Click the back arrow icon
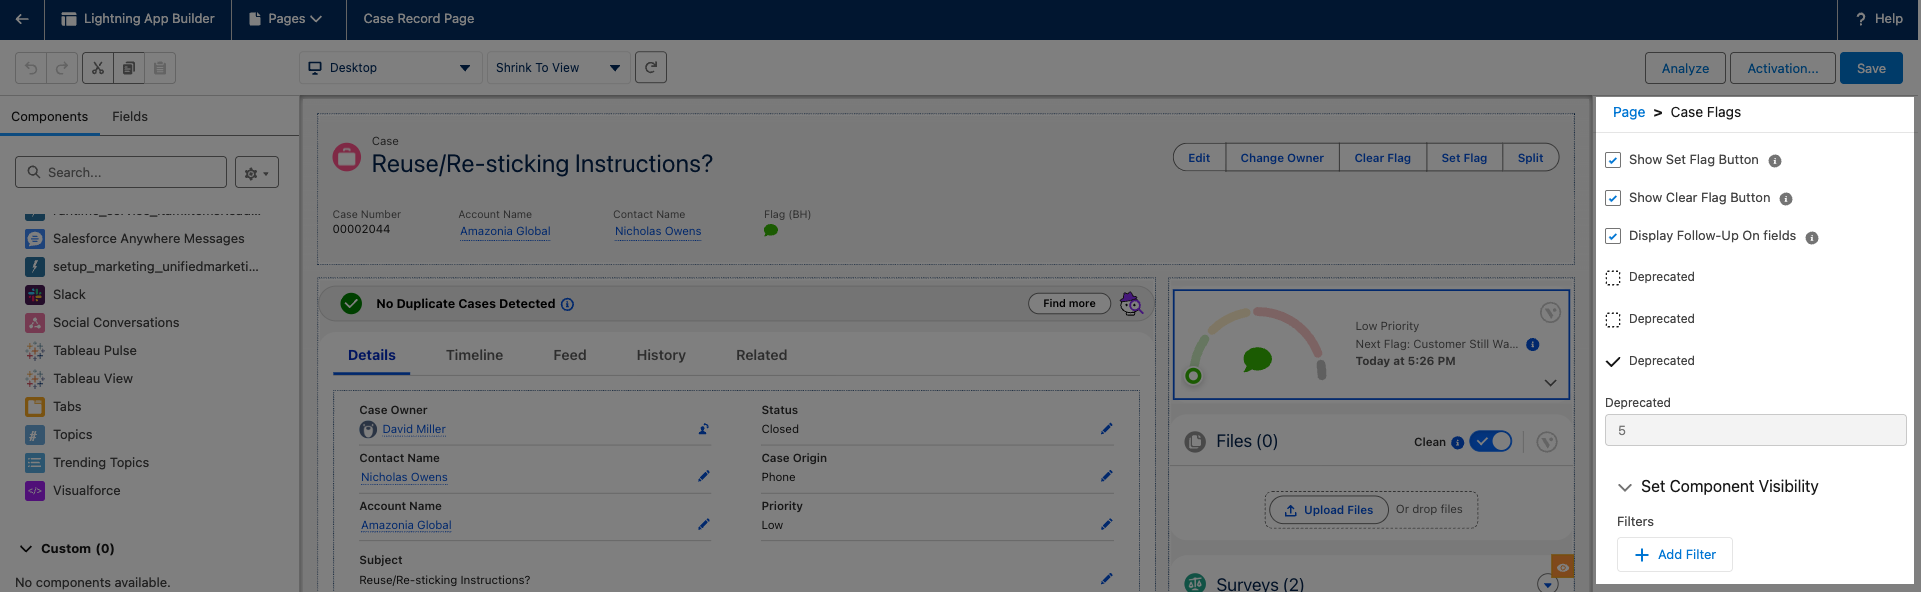 22,19
